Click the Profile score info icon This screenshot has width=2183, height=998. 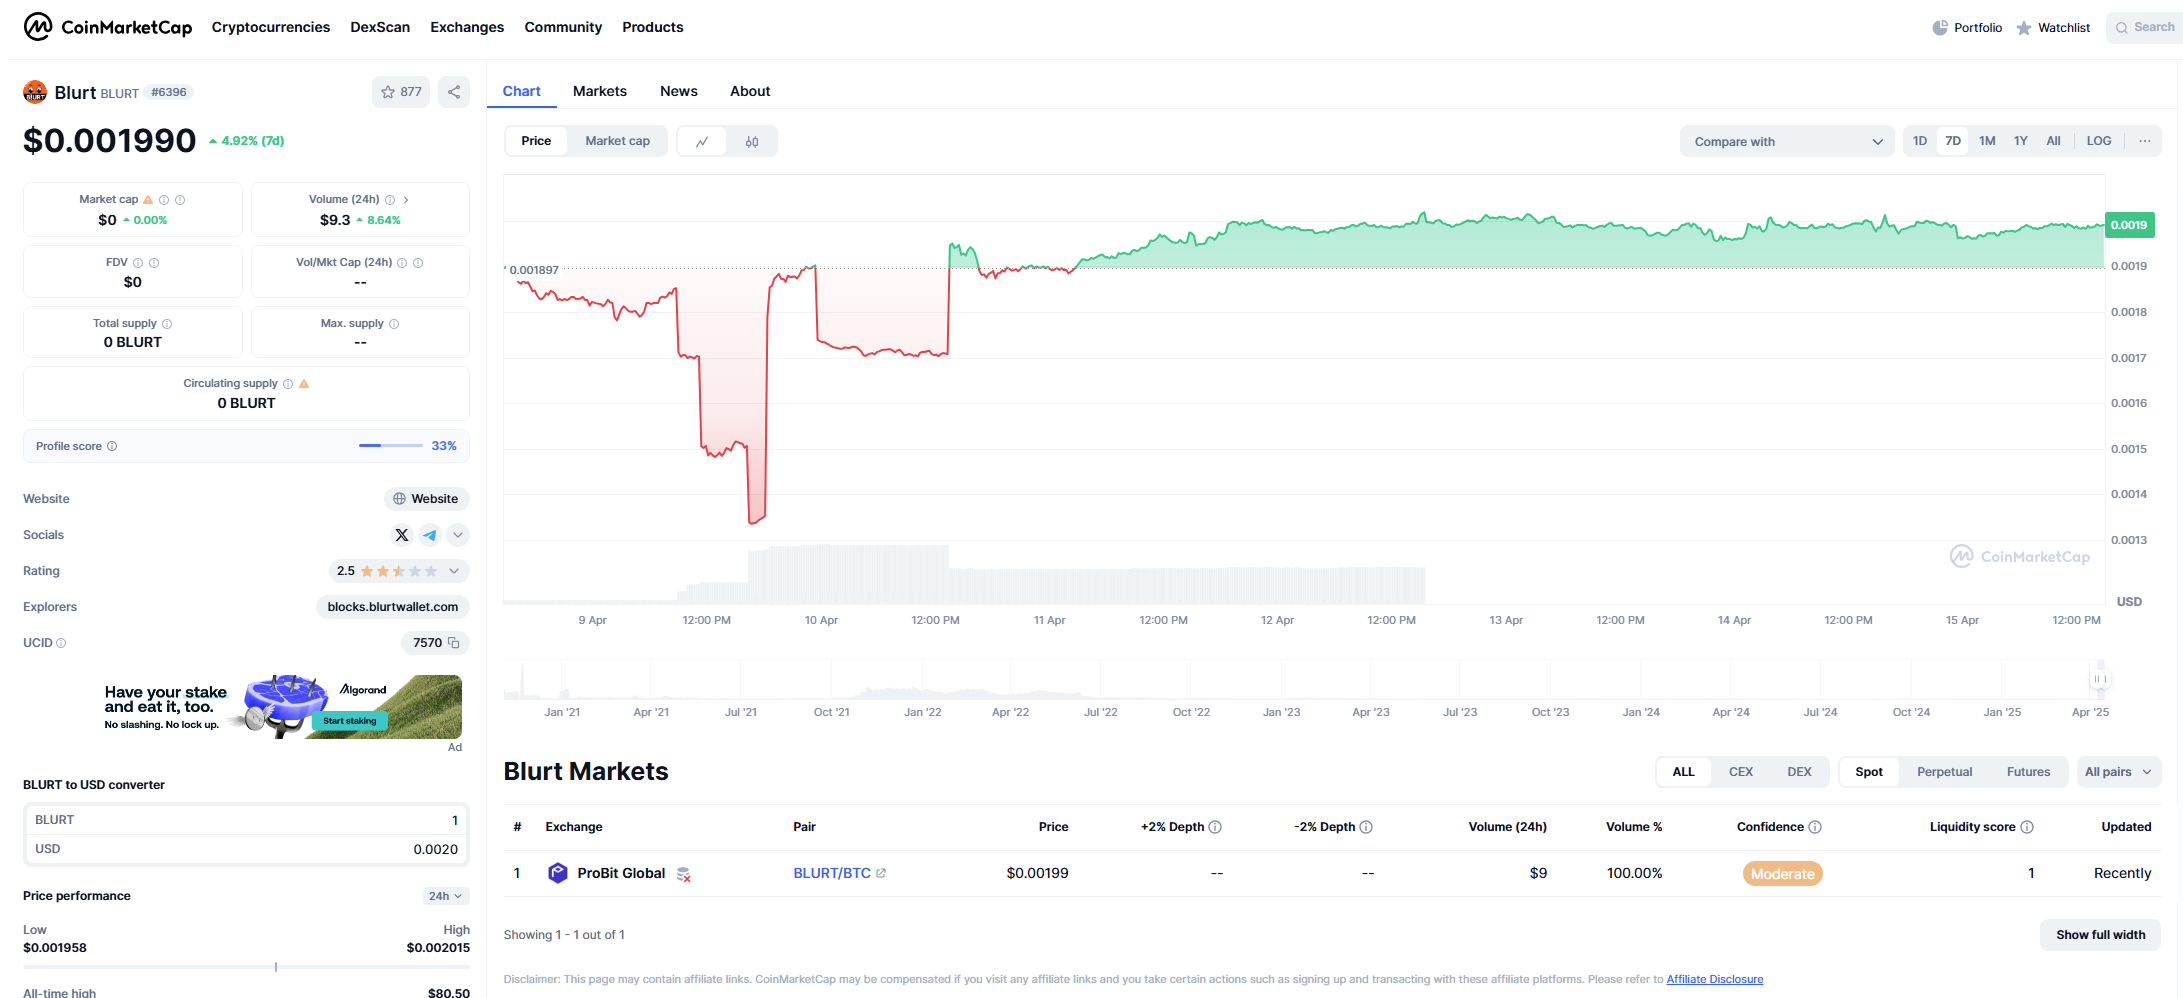pos(112,446)
